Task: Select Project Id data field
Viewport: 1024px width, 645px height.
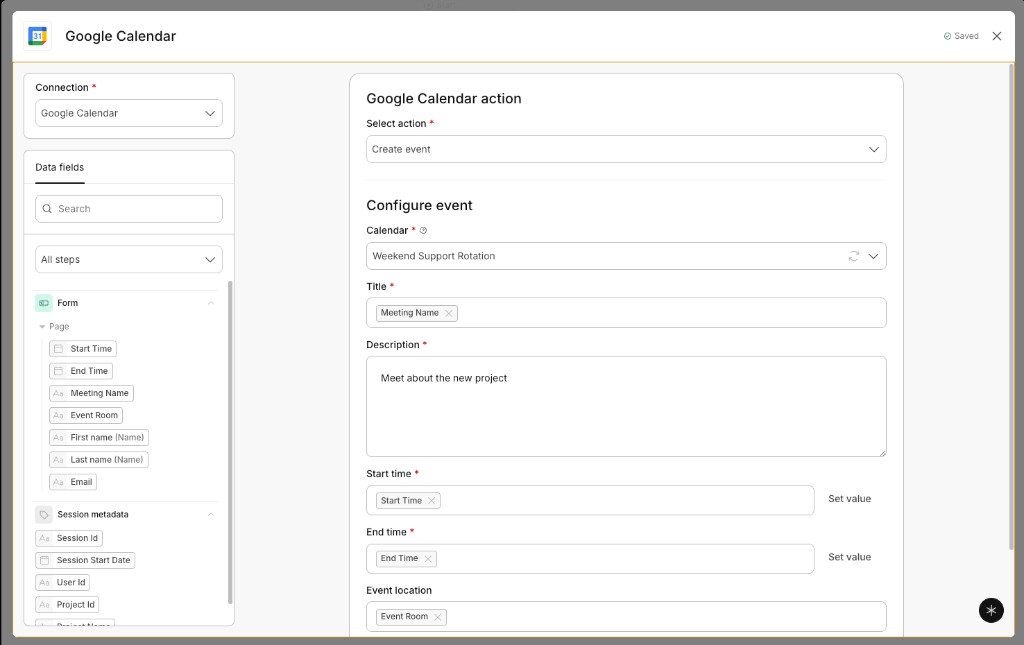Action: pyautogui.click(x=67, y=605)
